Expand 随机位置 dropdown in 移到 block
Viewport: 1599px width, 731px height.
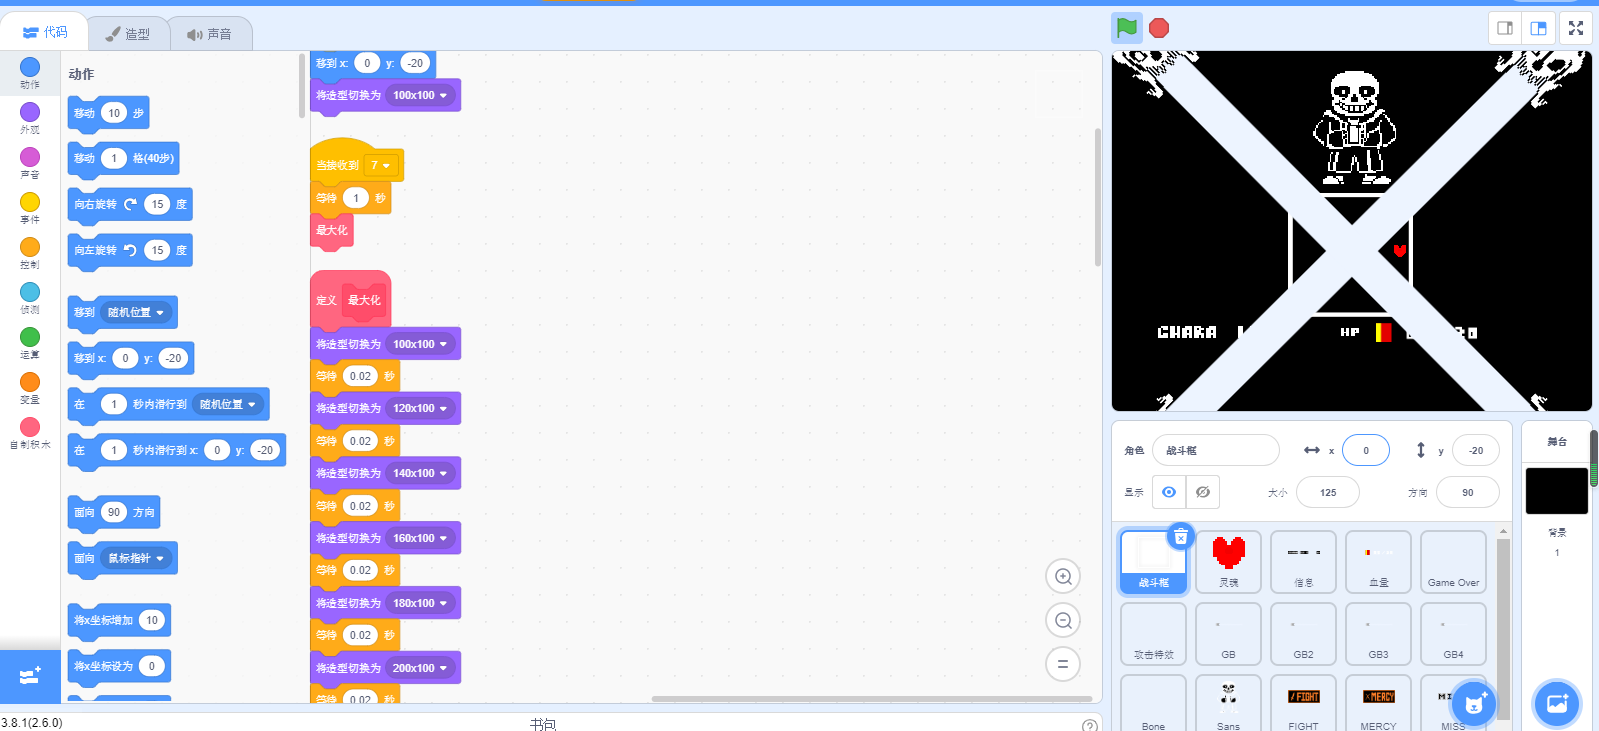click(136, 312)
